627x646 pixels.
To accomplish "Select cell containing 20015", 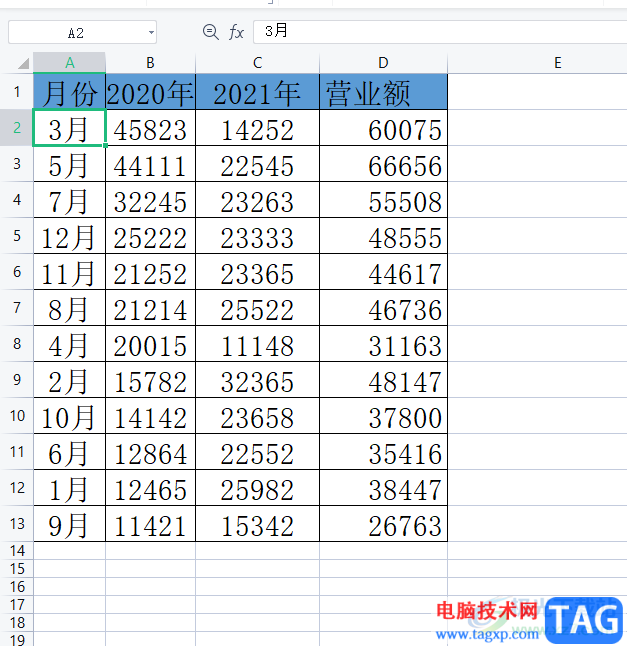I will (x=150, y=344).
